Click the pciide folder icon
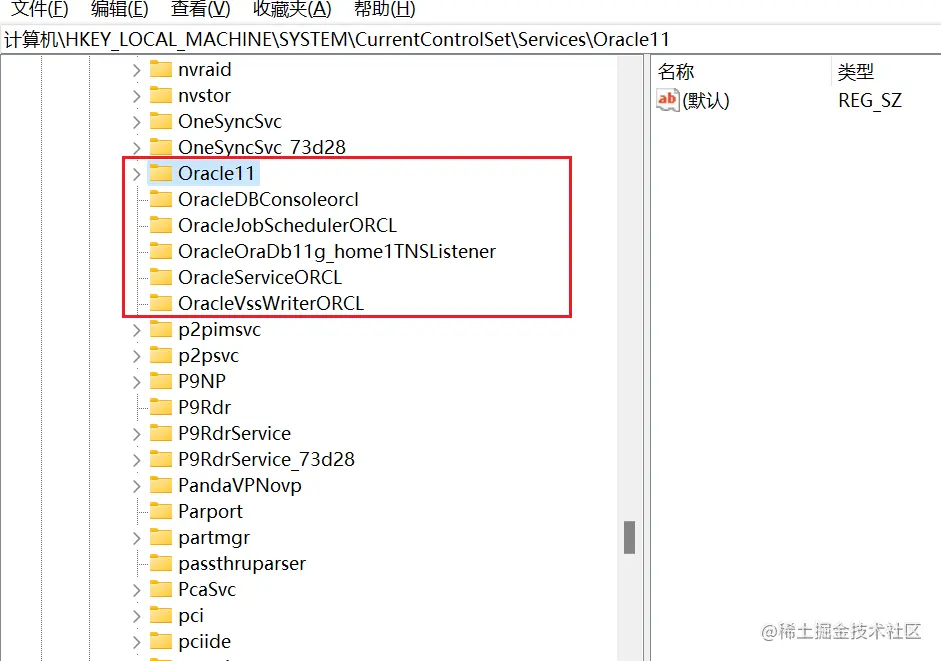 [x=160, y=641]
